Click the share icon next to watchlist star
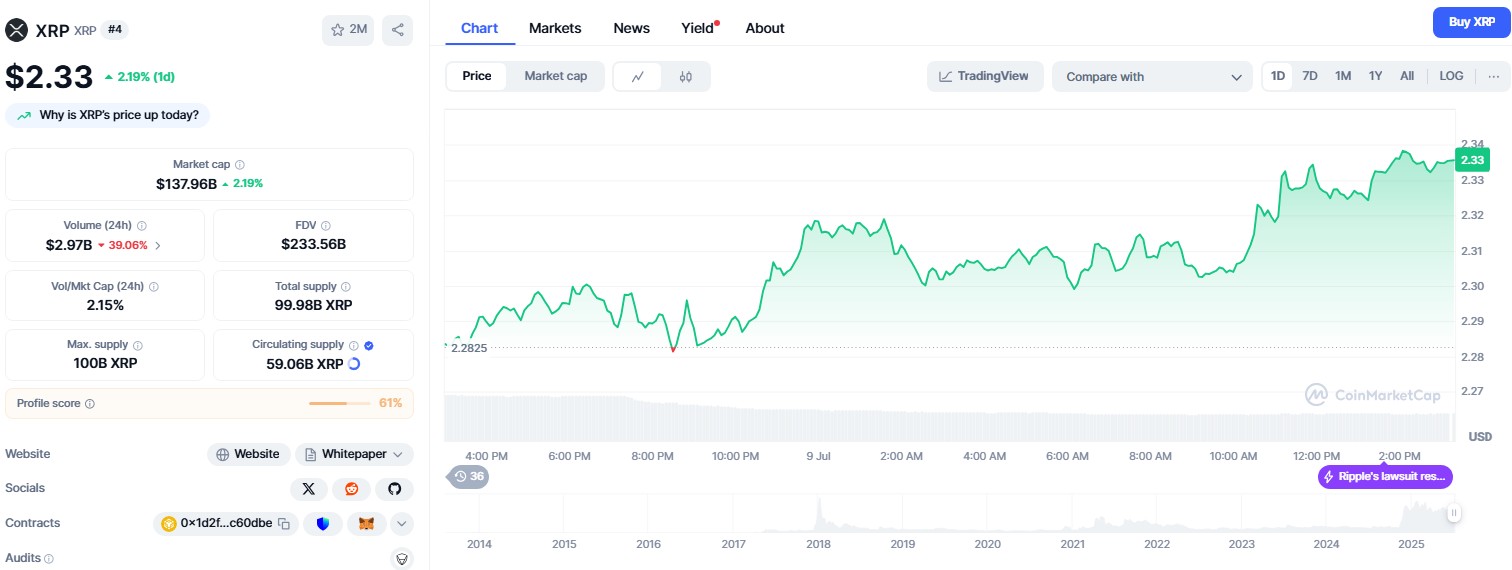The height and width of the screenshot is (570, 1512). [x=397, y=30]
